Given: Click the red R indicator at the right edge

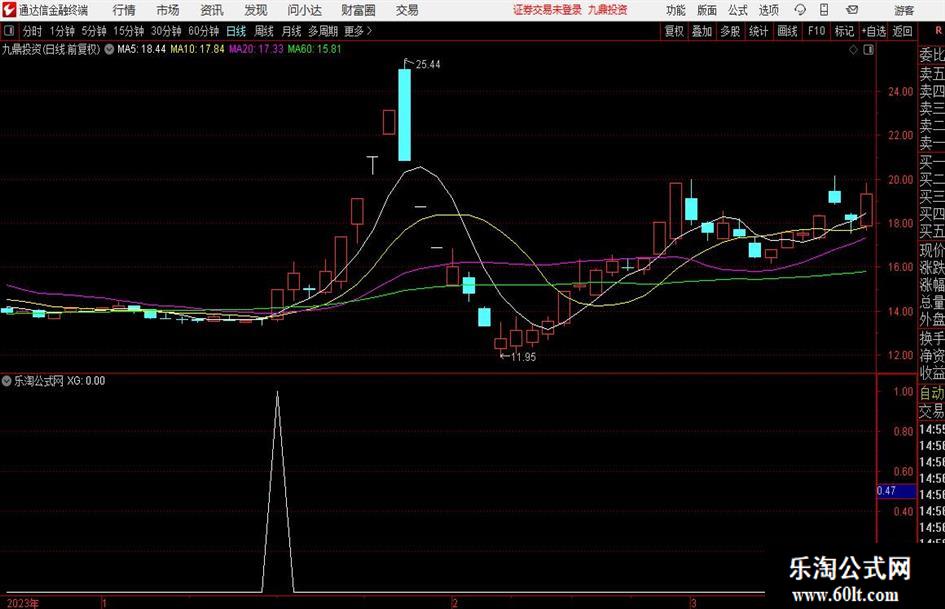Looking at the screenshot, I should click(938, 31).
